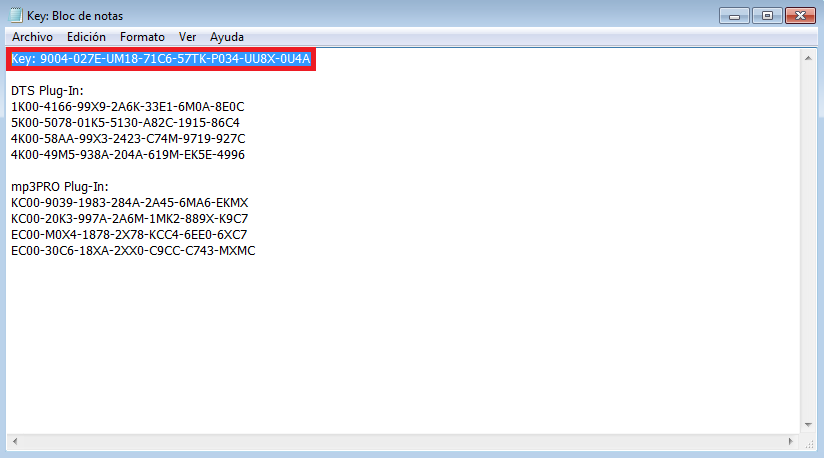
Task: Minimize the Bloc de notas window
Action: coord(734,16)
